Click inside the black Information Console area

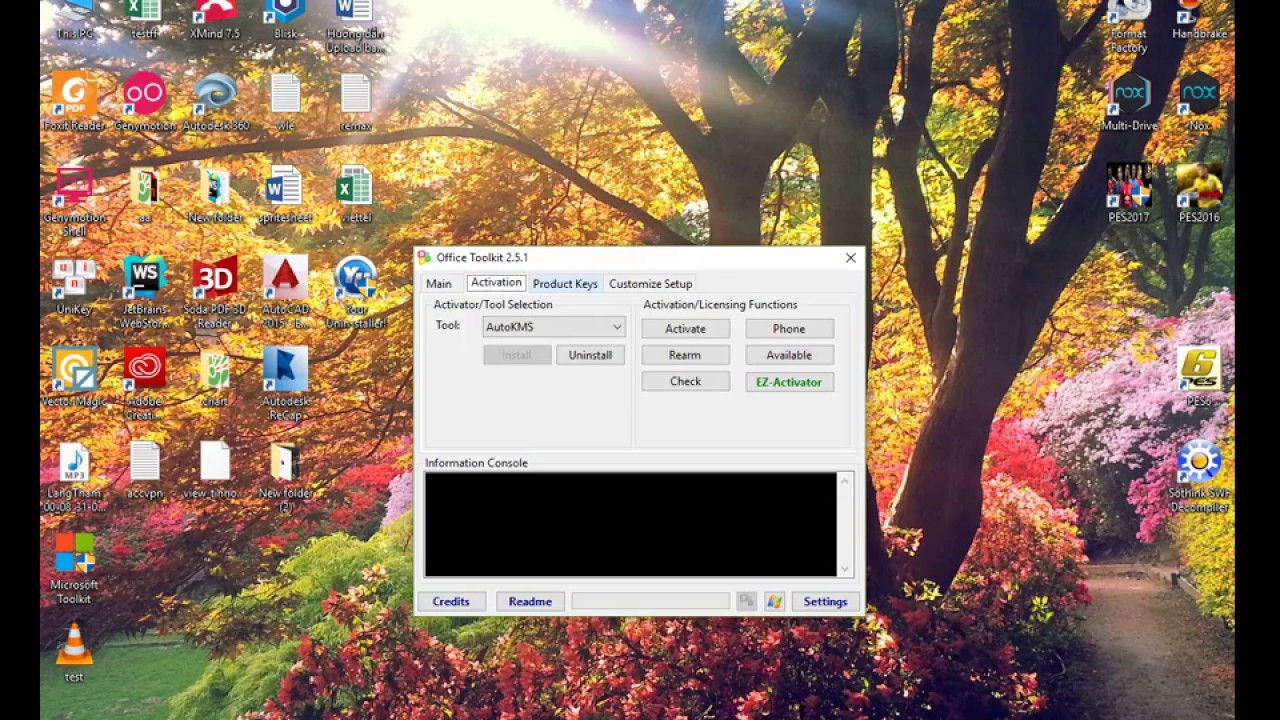(630, 524)
